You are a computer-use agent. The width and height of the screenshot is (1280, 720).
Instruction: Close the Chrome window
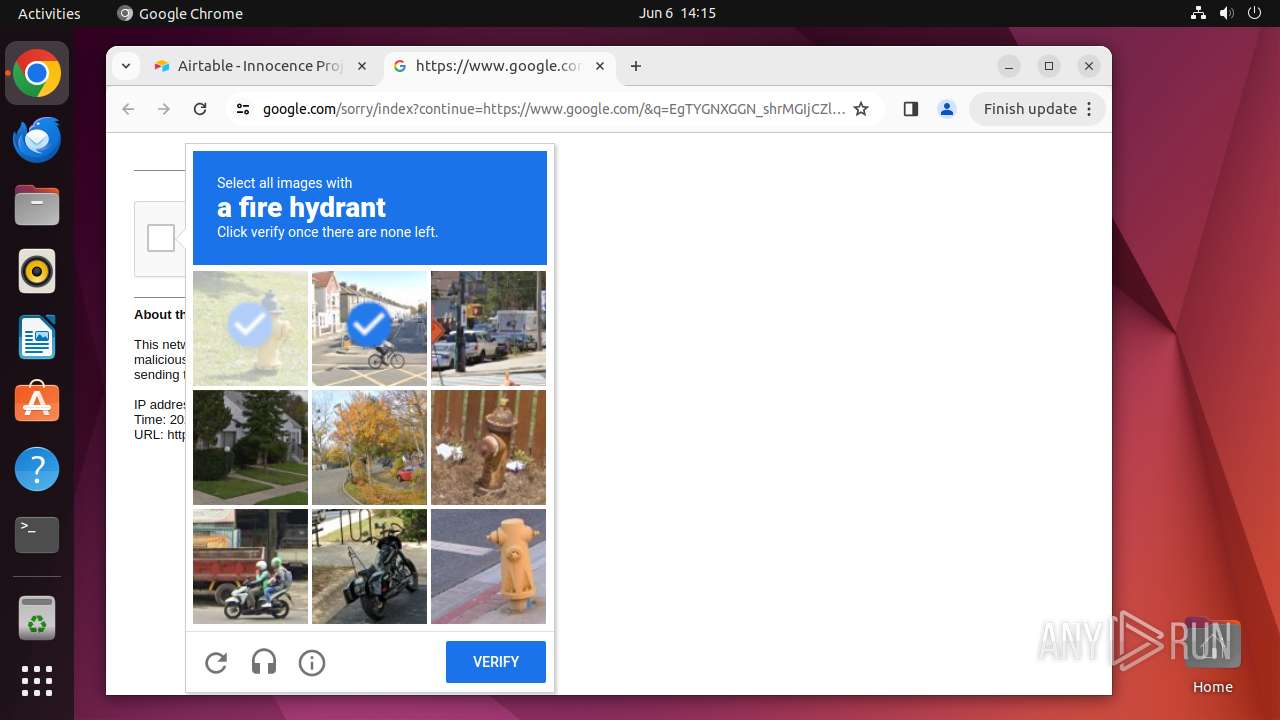click(1089, 66)
